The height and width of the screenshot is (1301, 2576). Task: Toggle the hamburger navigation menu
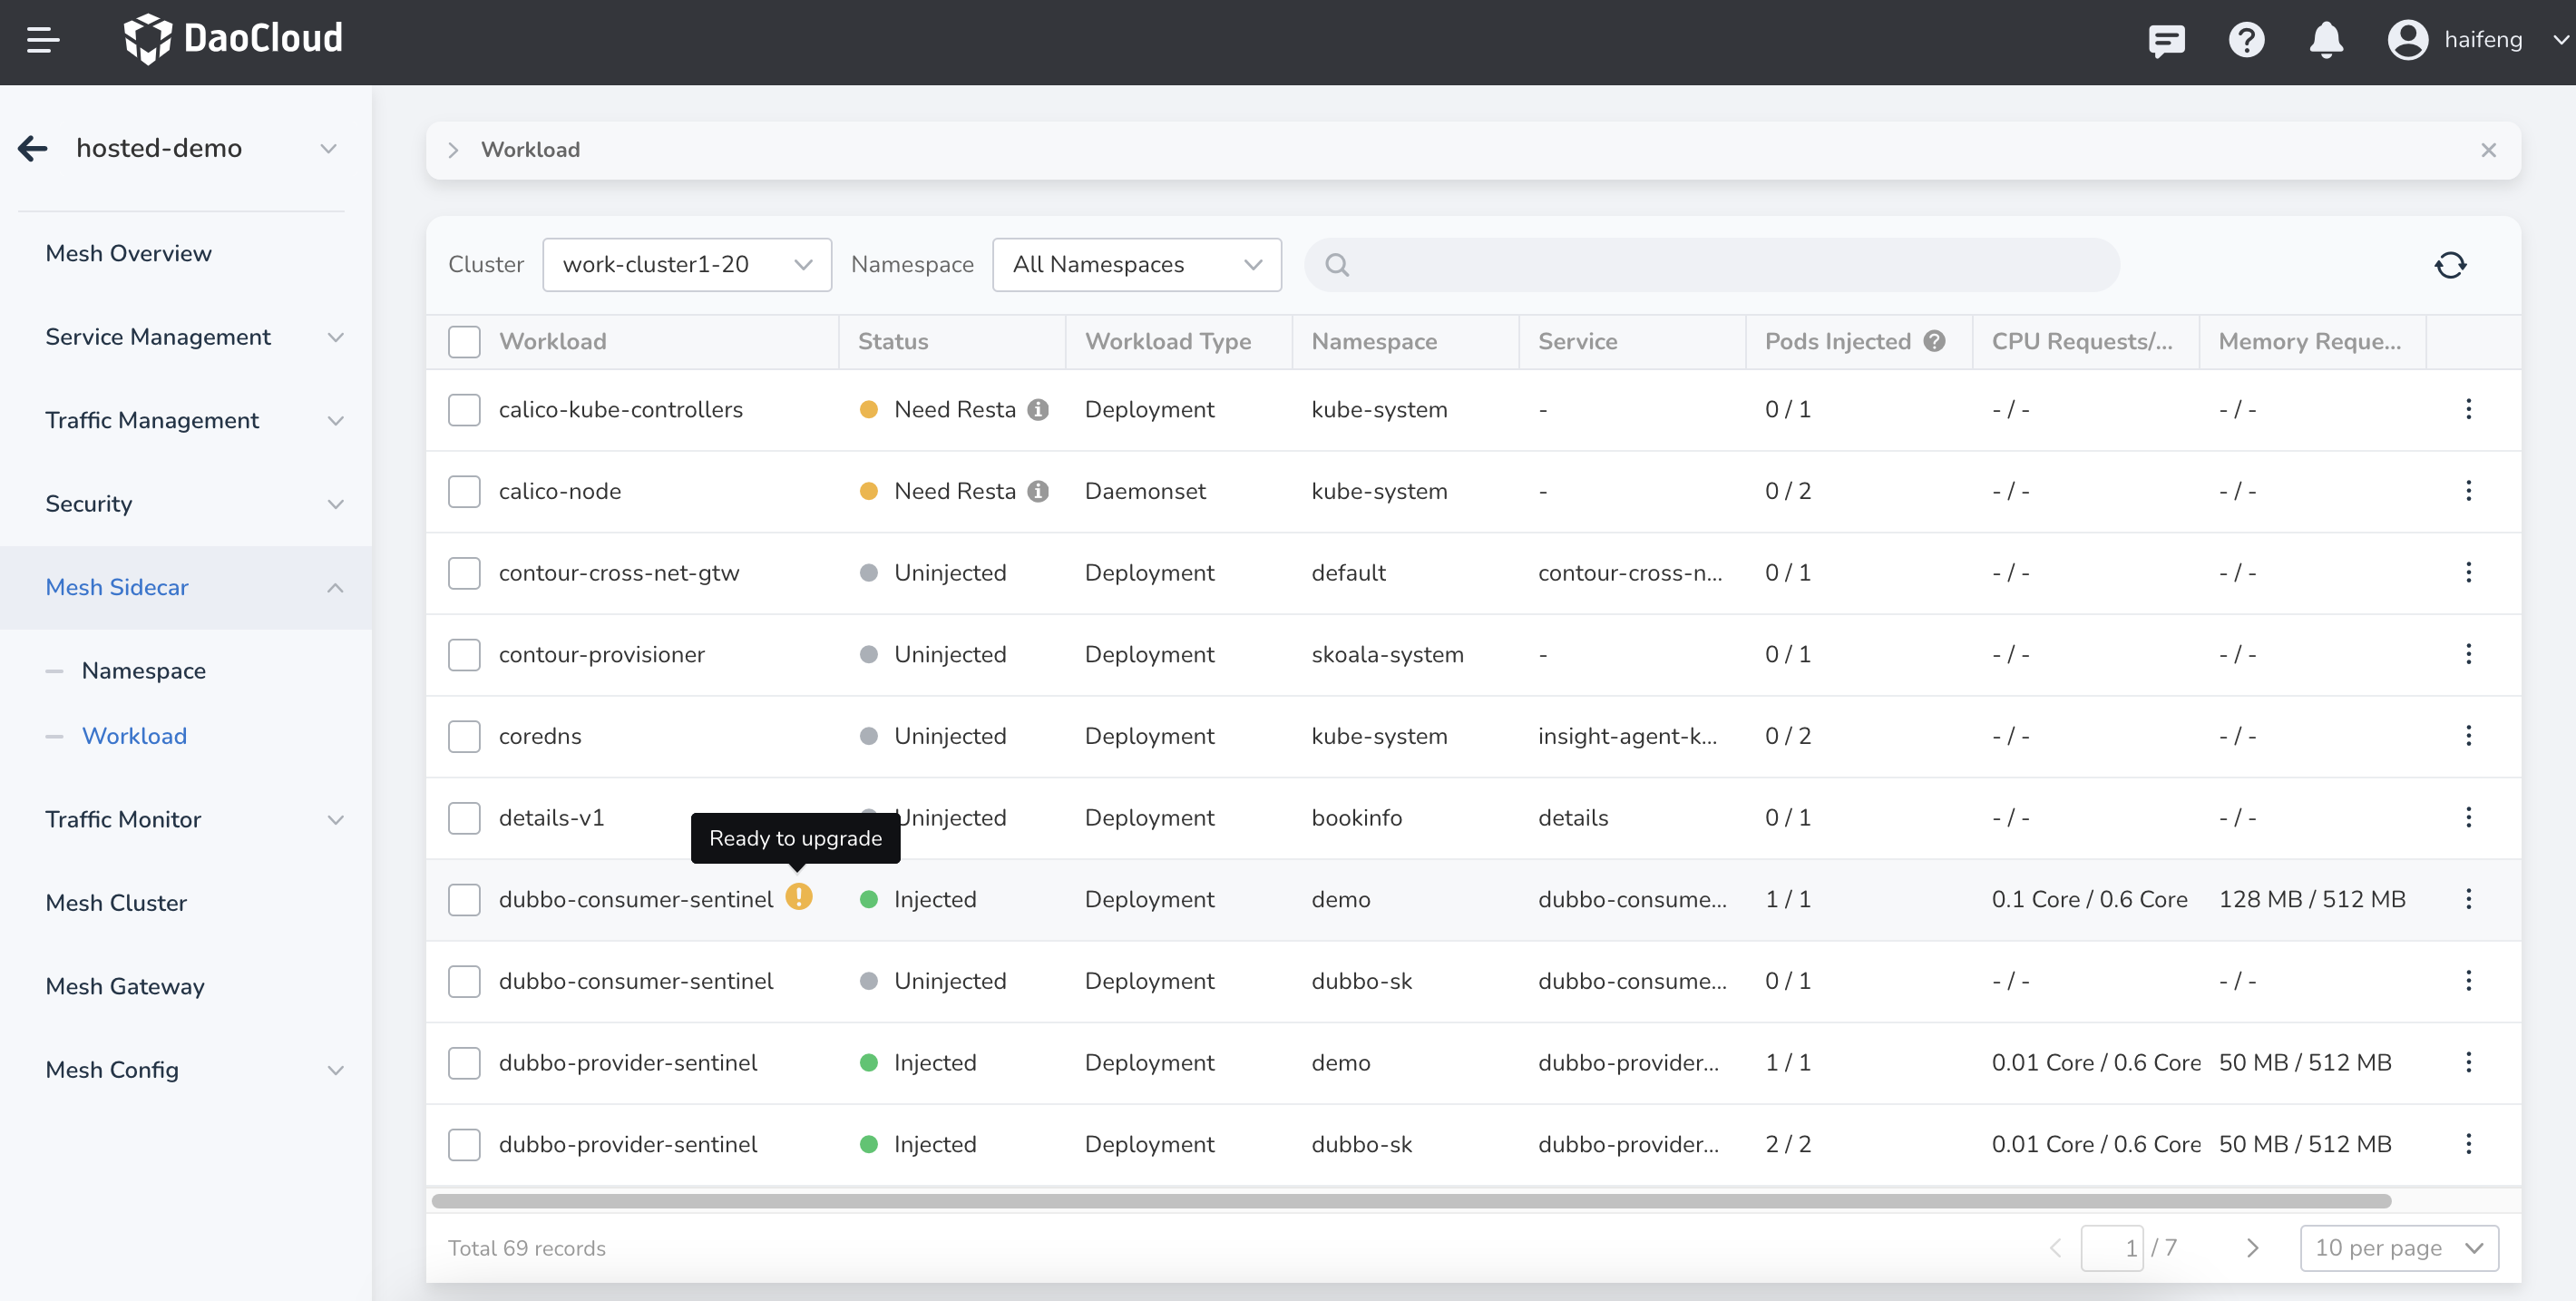pos(43,40)
